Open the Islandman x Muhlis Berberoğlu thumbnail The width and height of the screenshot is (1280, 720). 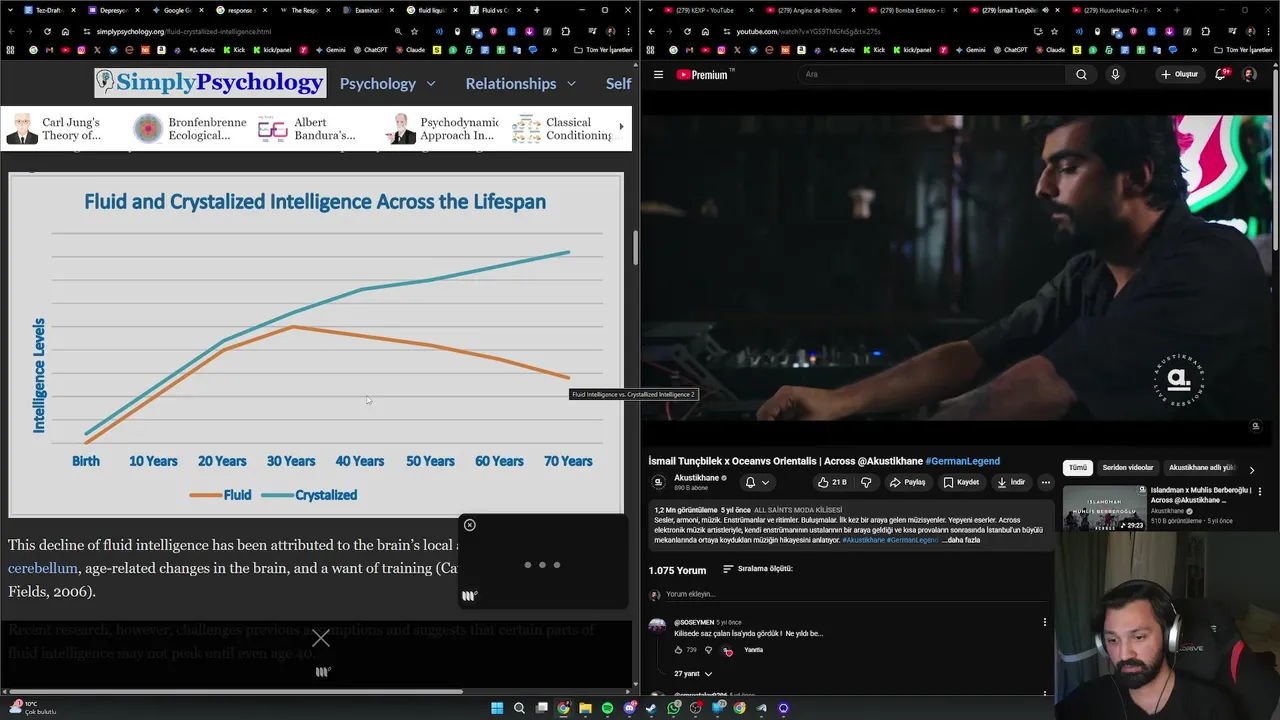click(x=1104, y=507)
